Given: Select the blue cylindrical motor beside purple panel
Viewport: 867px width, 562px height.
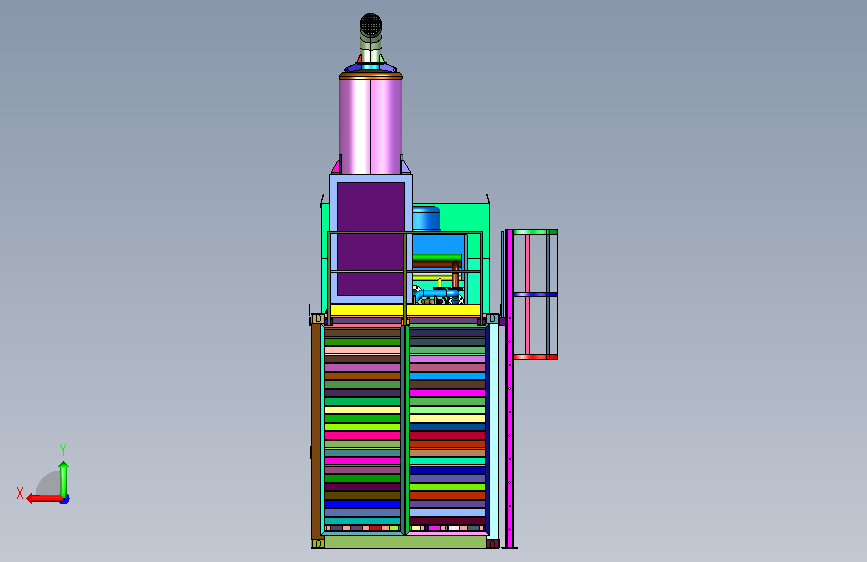Looking at the screenshot, I should click(426, 218).
